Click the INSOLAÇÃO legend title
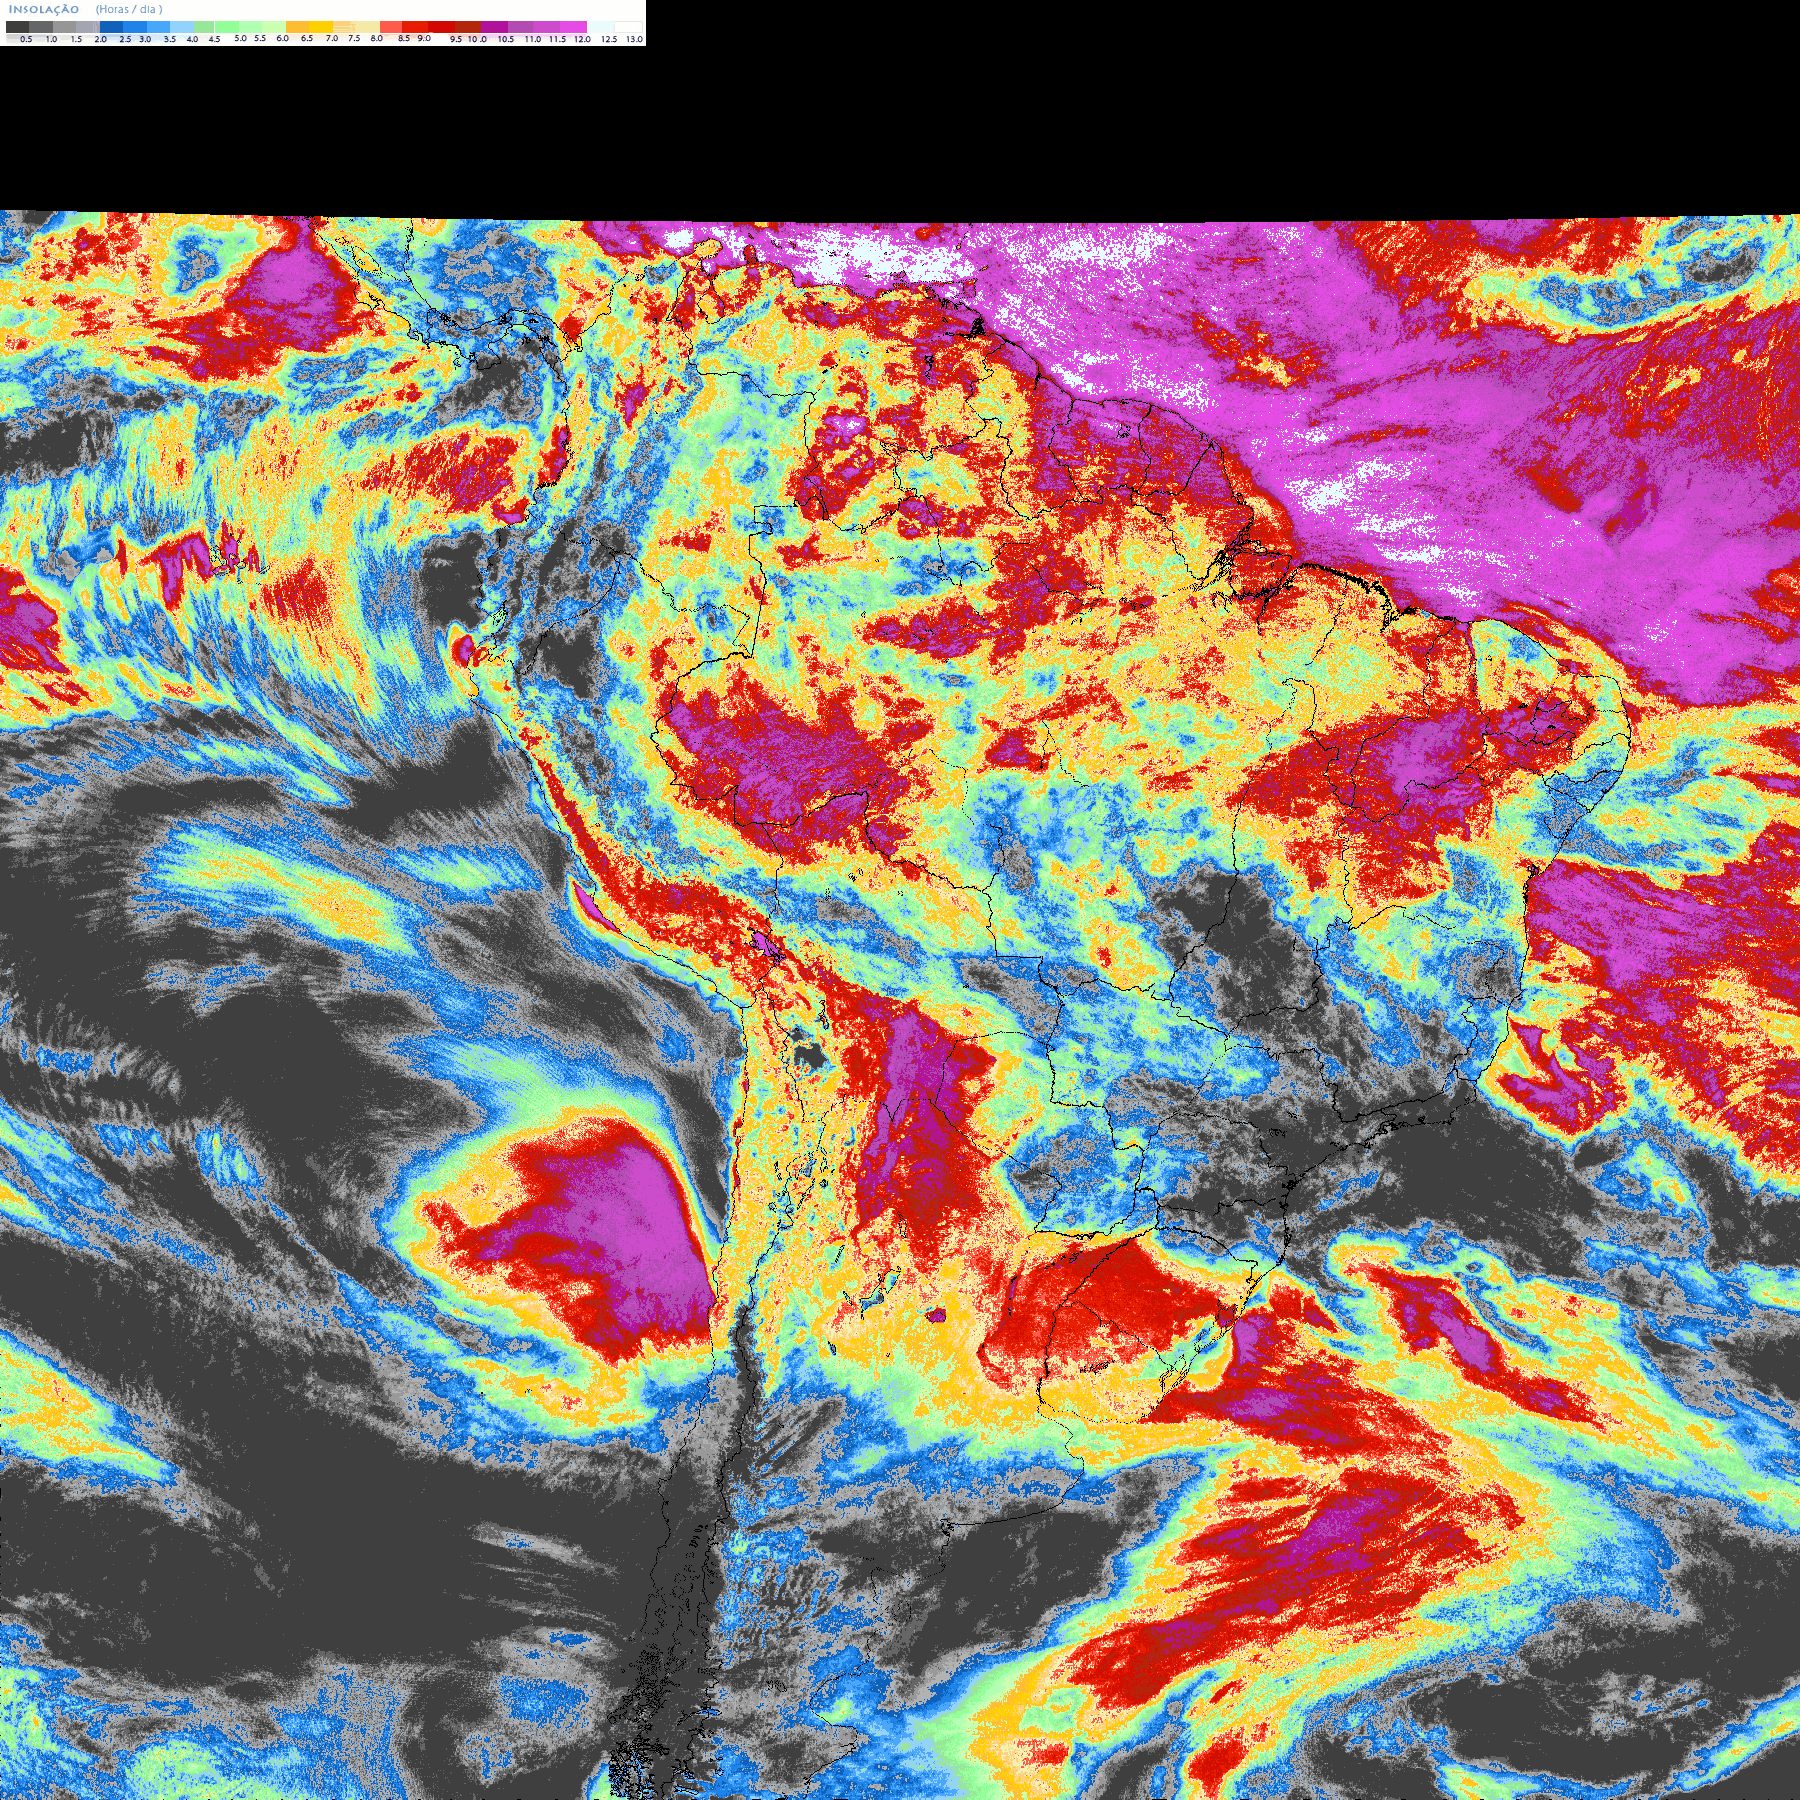 [44, 9]
